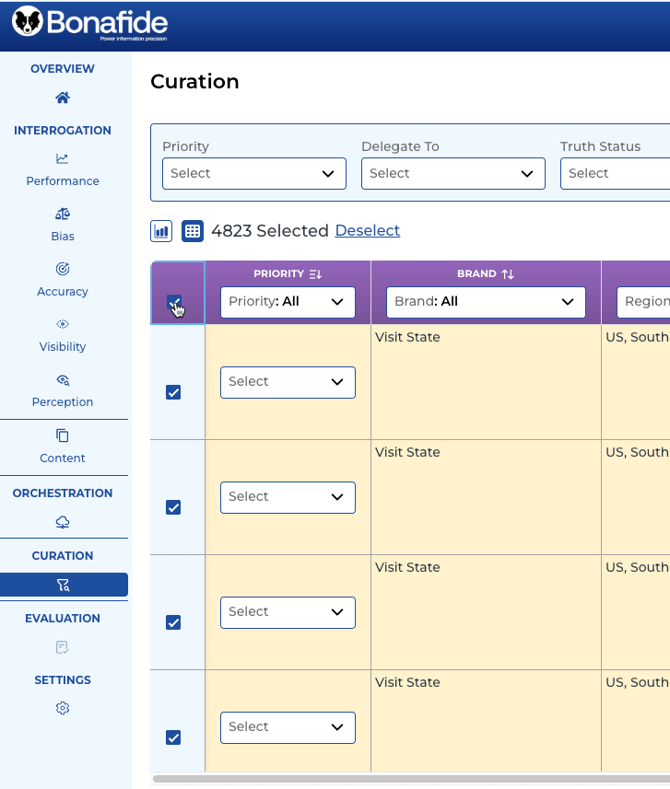Go to Accuracy target icon
The image size is (670, 789).
[x=63, y=269]
